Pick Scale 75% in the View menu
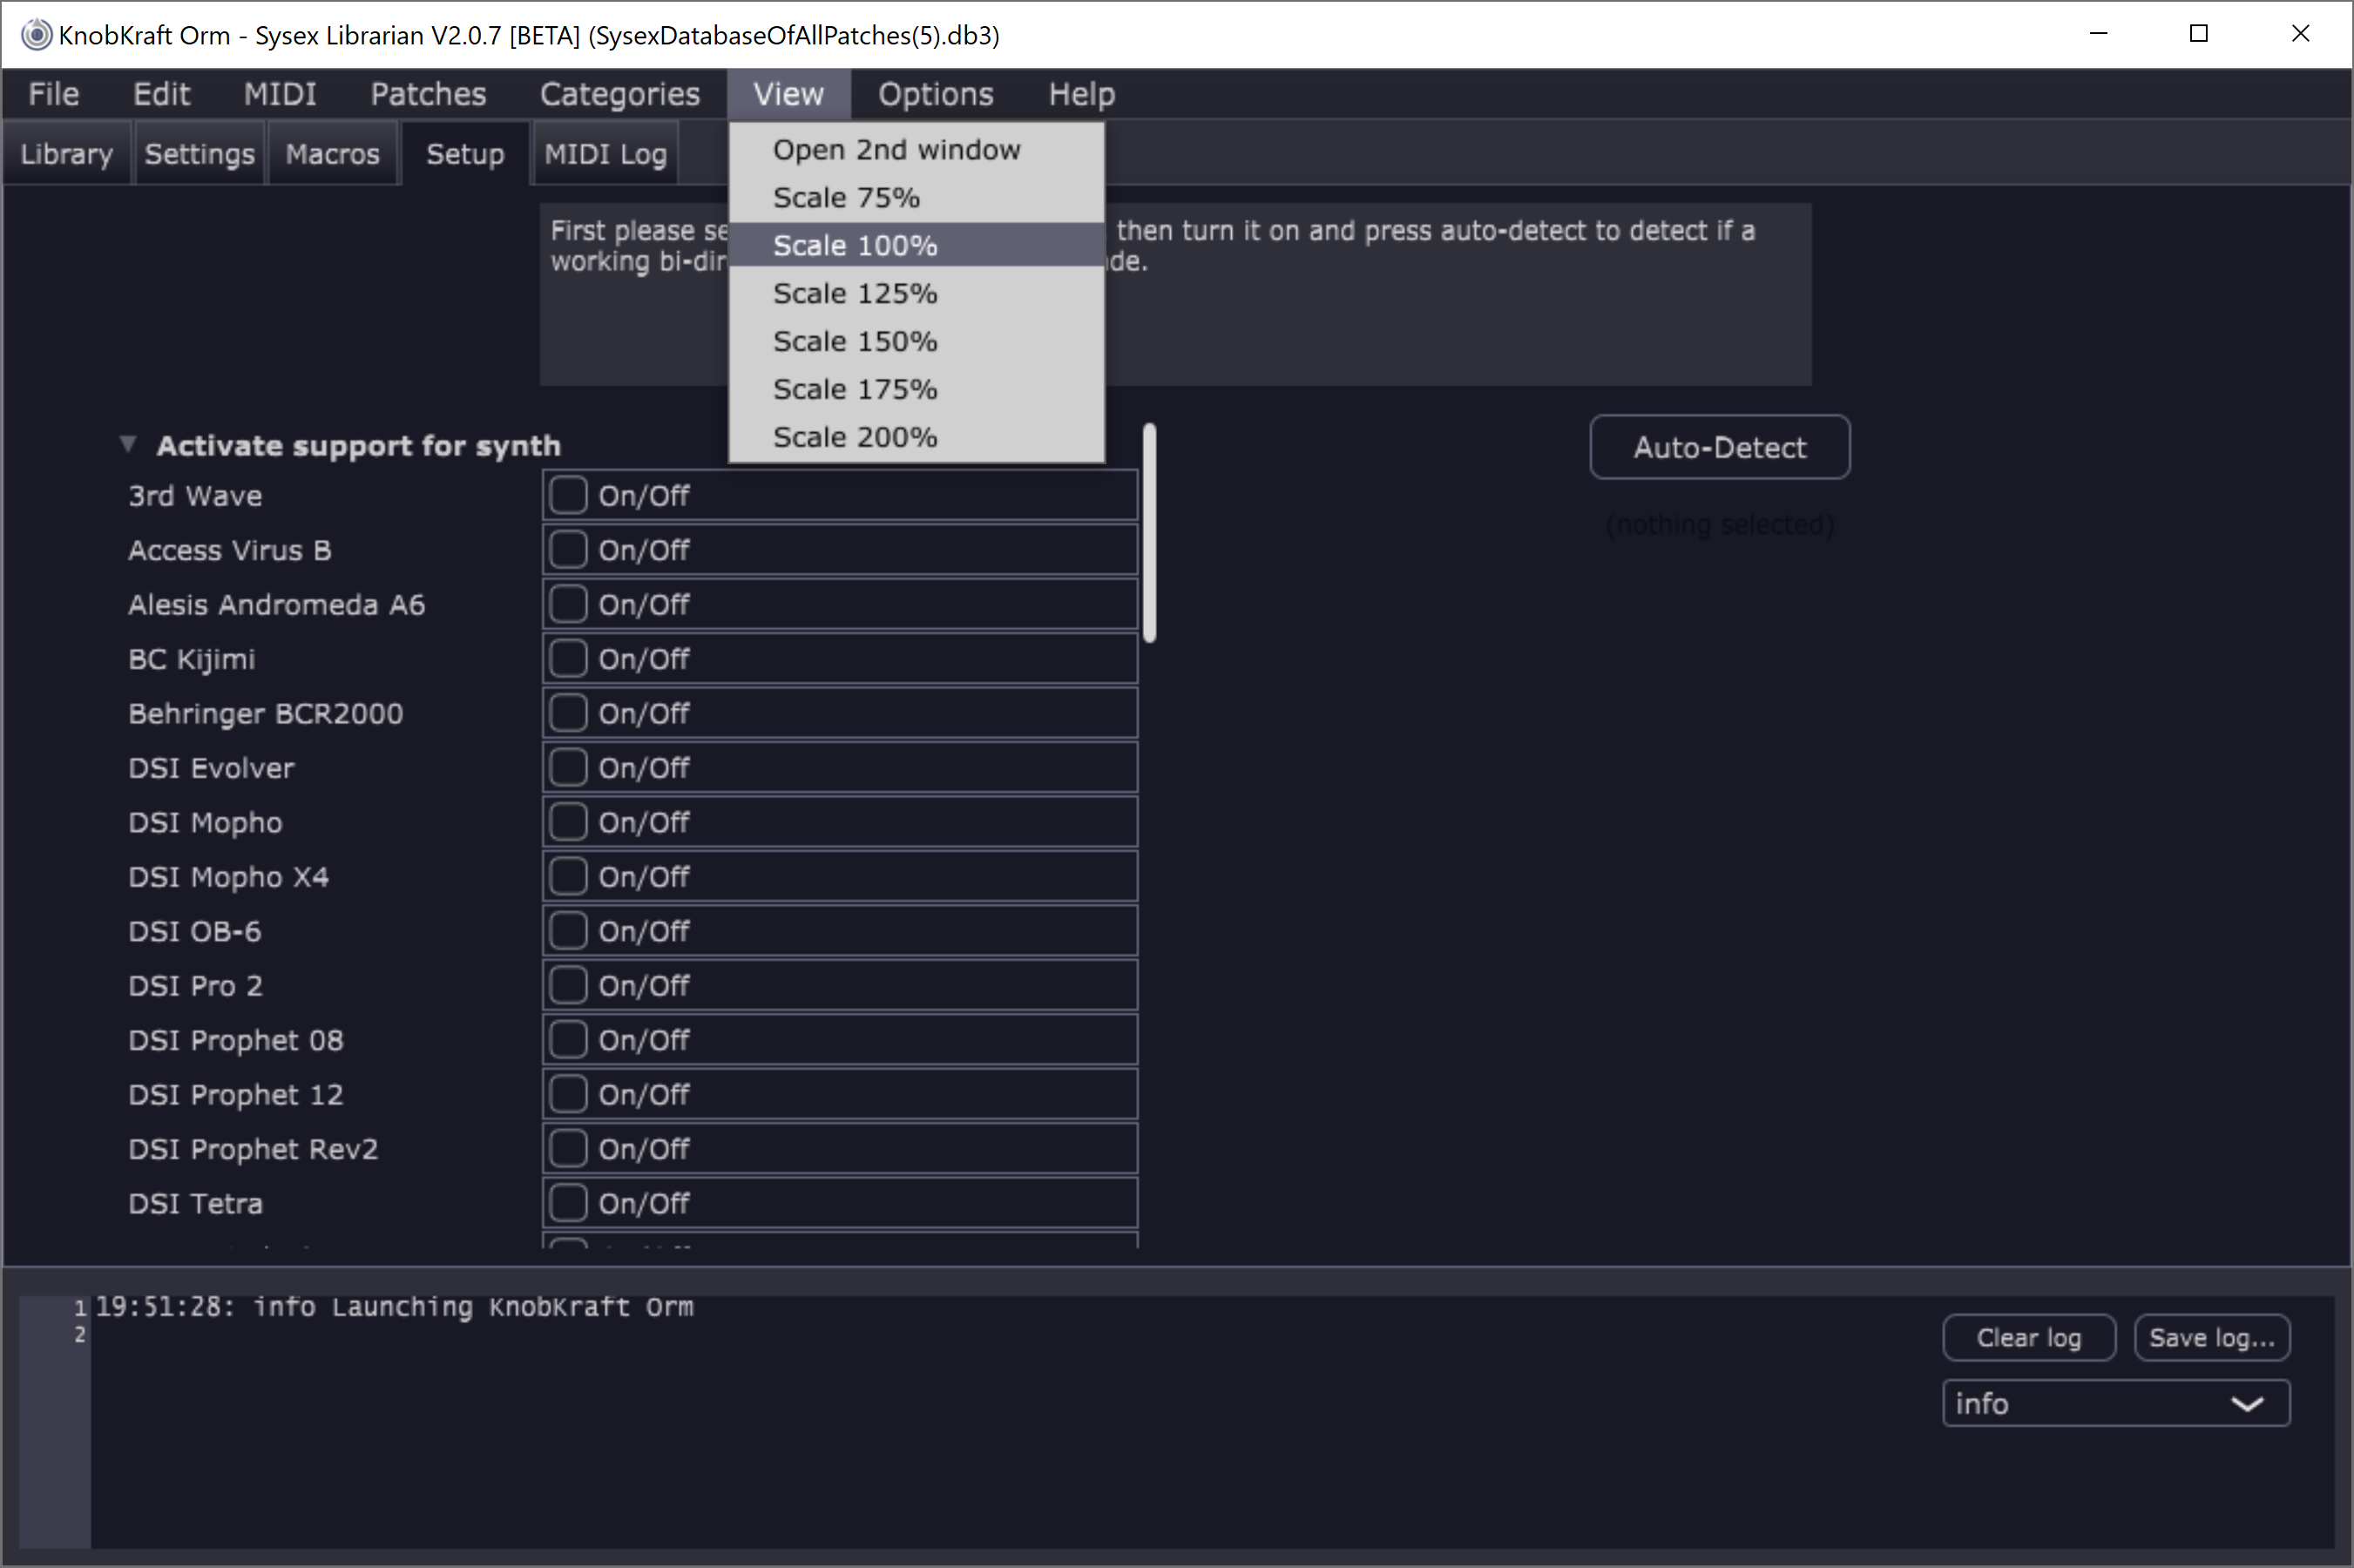Screen dimensions: 2354x1568 point(845,198)
